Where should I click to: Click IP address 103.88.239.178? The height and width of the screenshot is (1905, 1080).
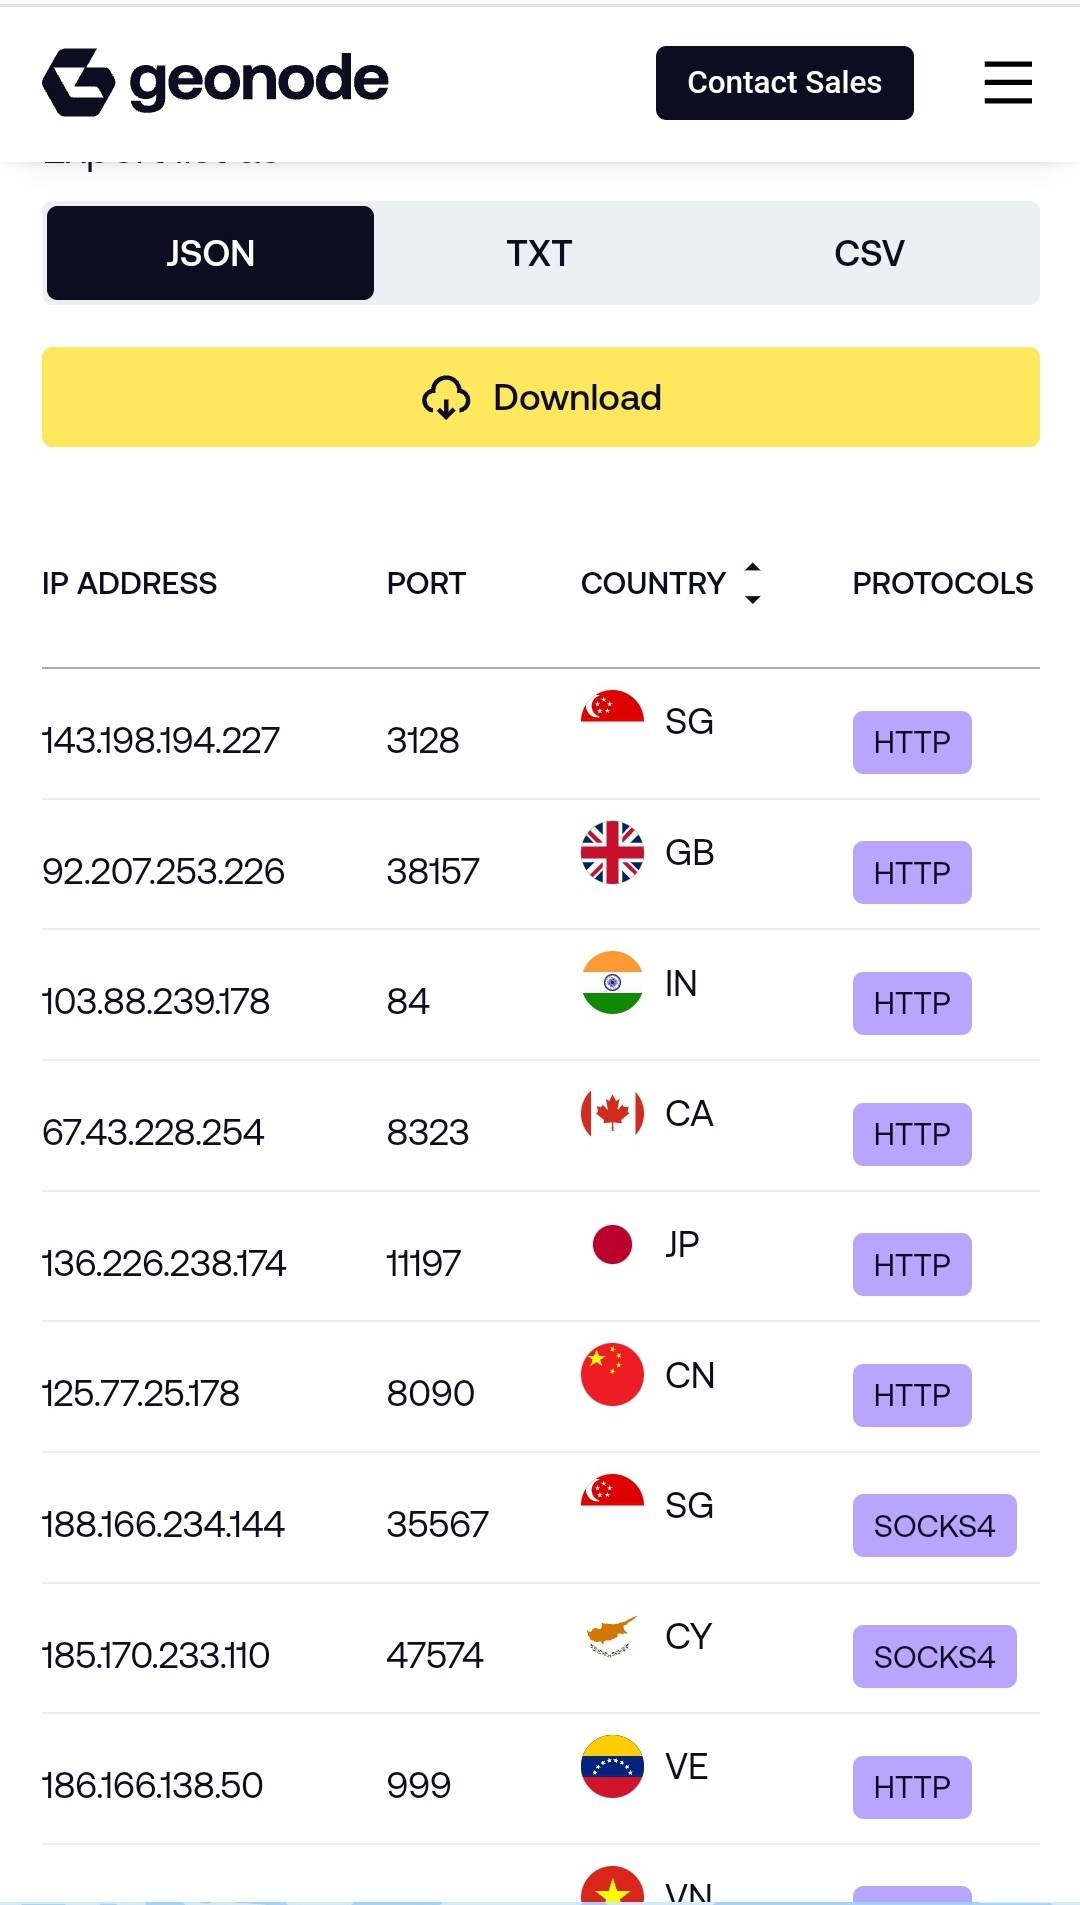156,1002
